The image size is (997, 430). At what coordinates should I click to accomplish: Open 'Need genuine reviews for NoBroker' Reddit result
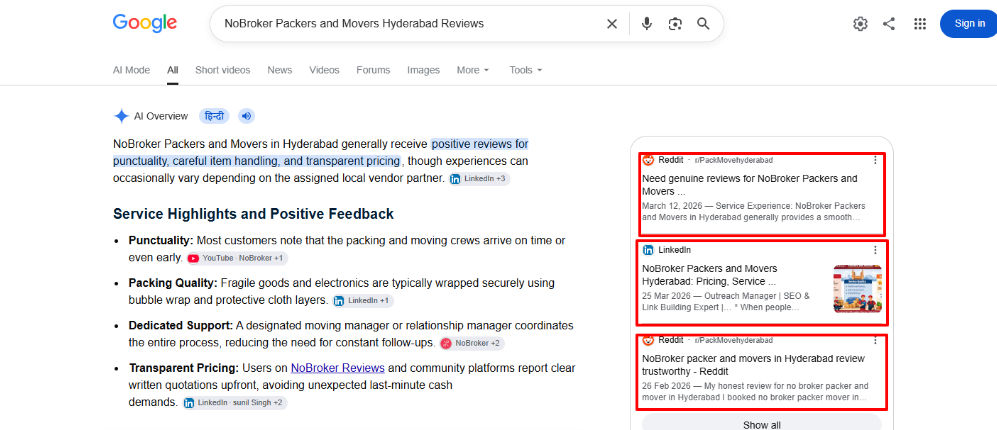750,184
